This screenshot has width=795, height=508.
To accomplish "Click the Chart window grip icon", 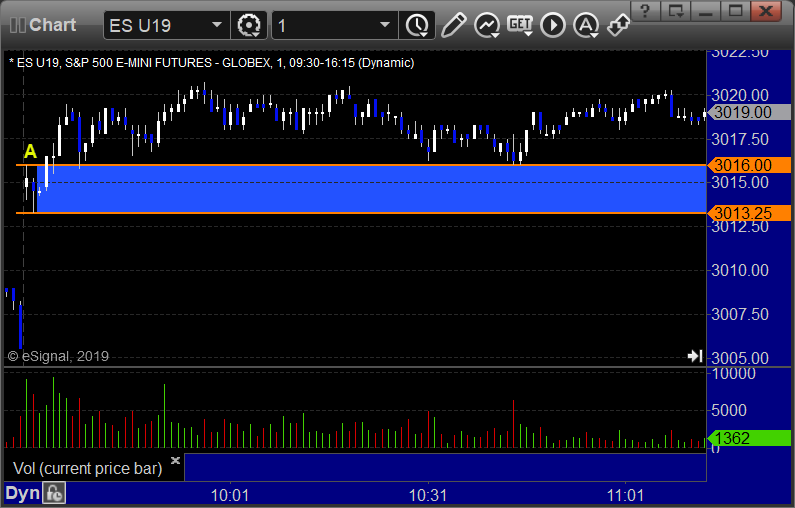I will [x=18, y=25].
